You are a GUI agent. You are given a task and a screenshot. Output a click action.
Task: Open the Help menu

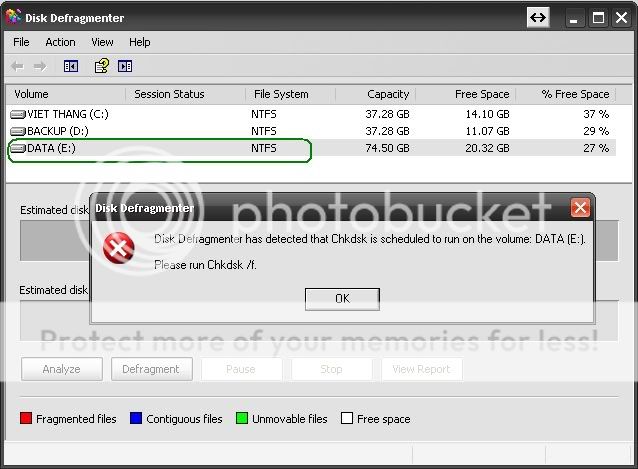click(139, 42)
